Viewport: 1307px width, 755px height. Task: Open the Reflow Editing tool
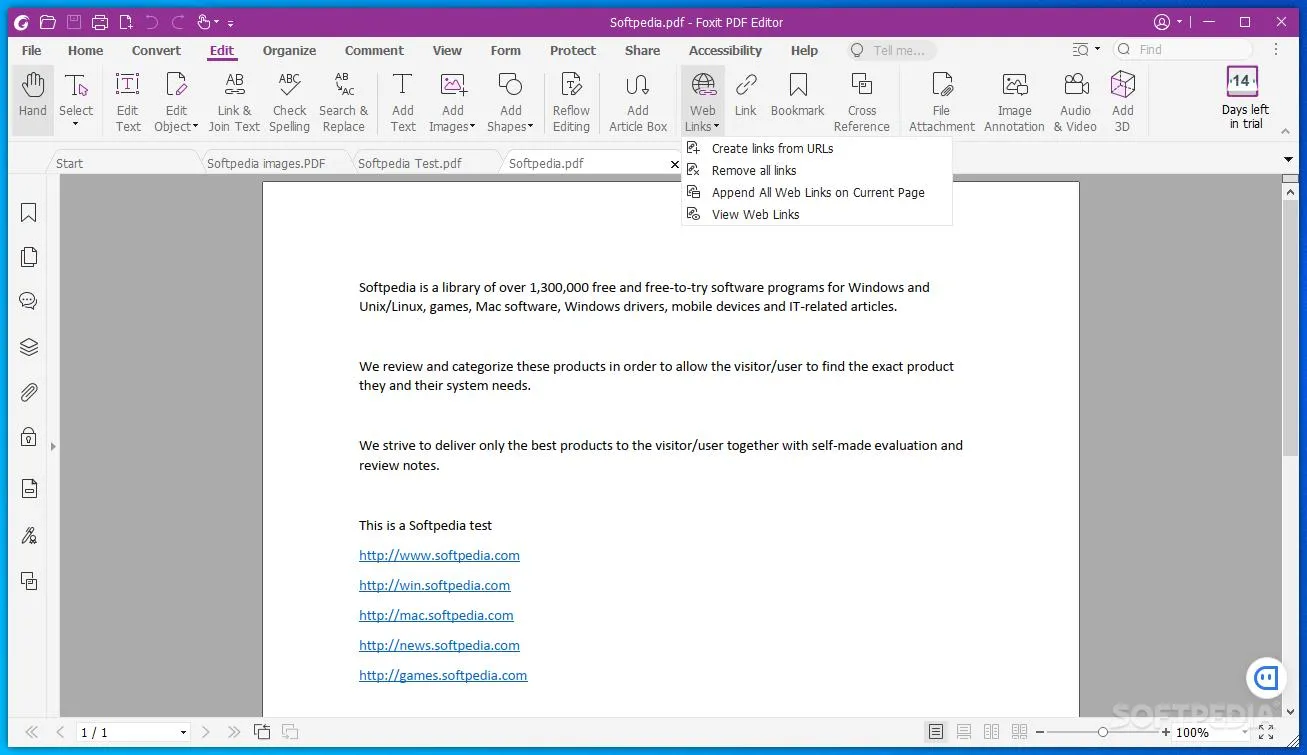(570, 98)
